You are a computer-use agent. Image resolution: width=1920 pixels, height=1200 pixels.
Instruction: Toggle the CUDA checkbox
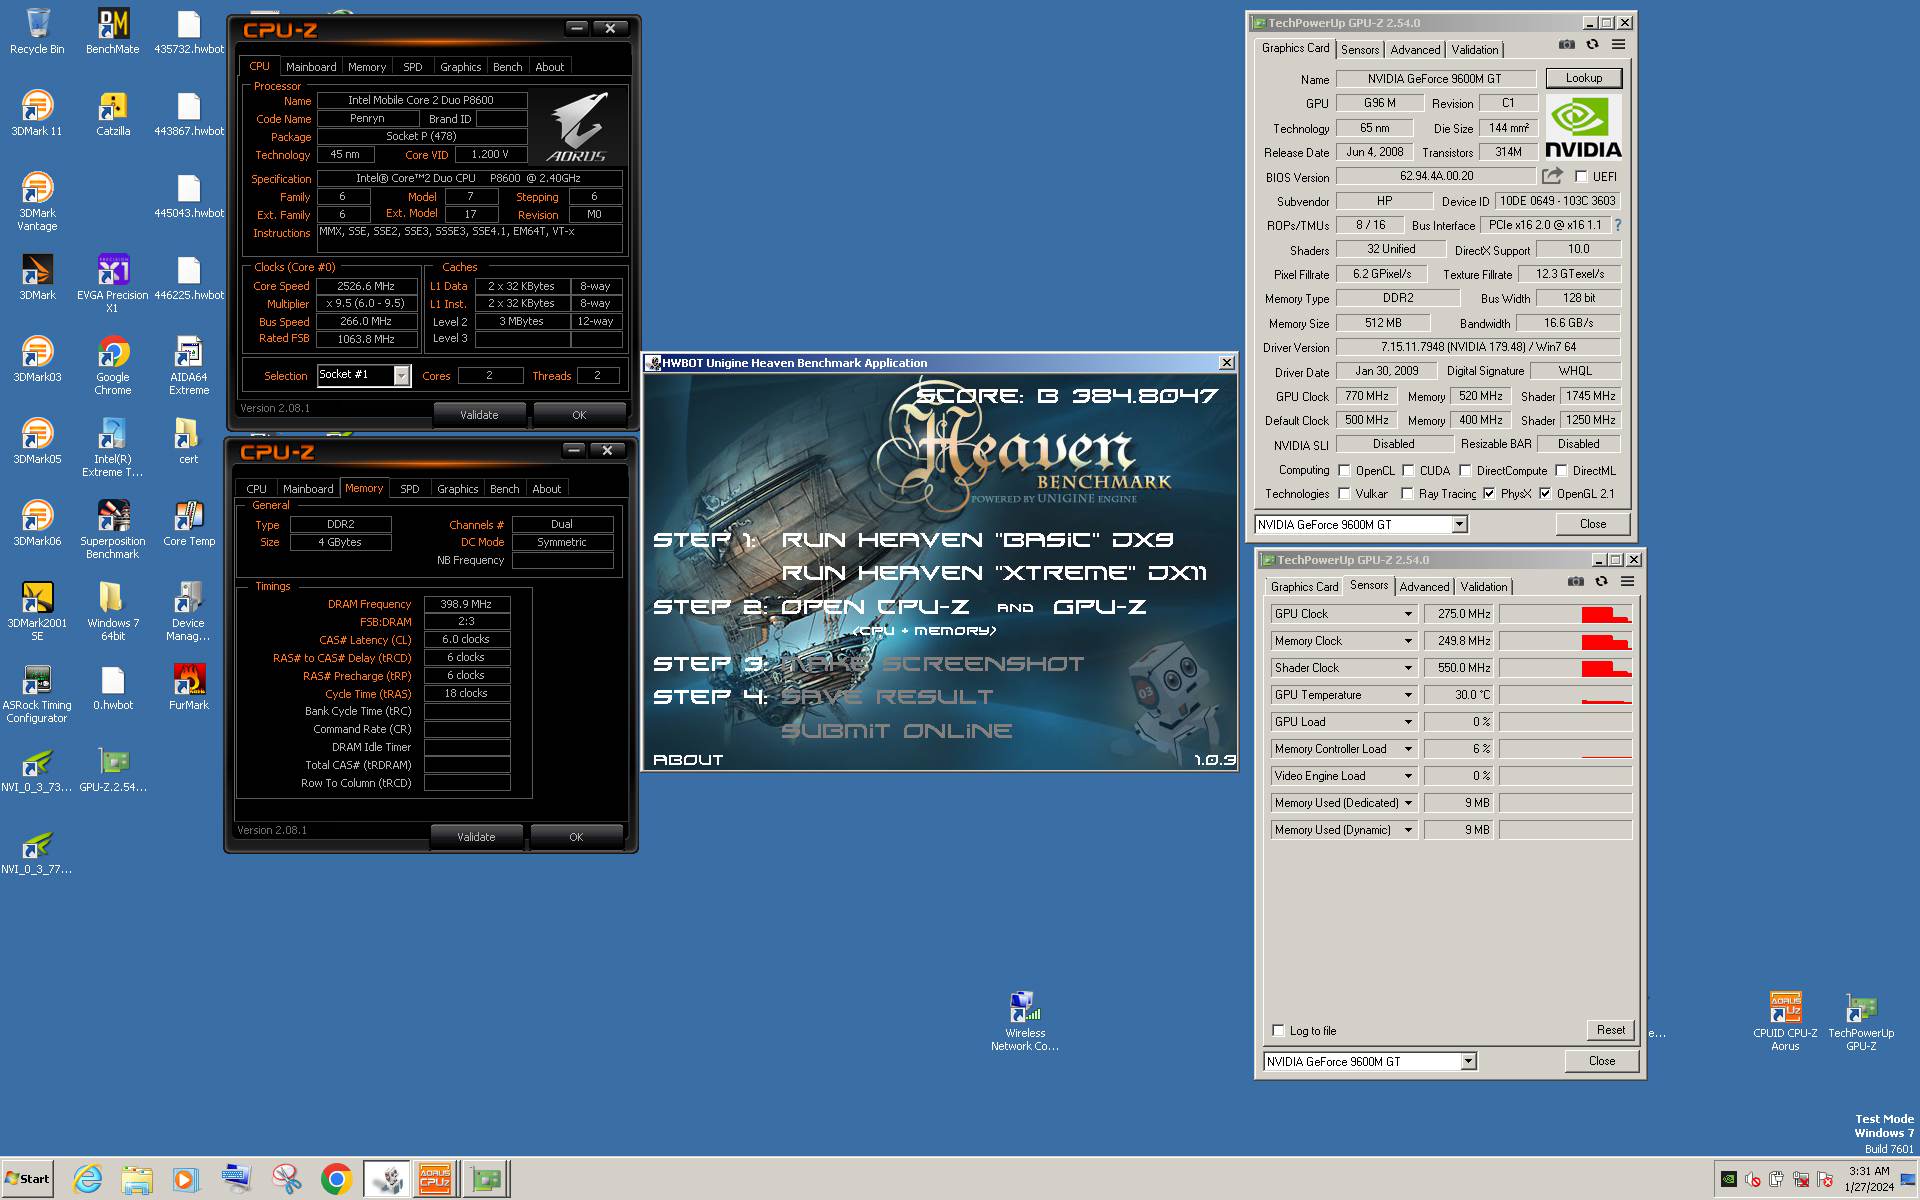click(x=1408, y=471)
